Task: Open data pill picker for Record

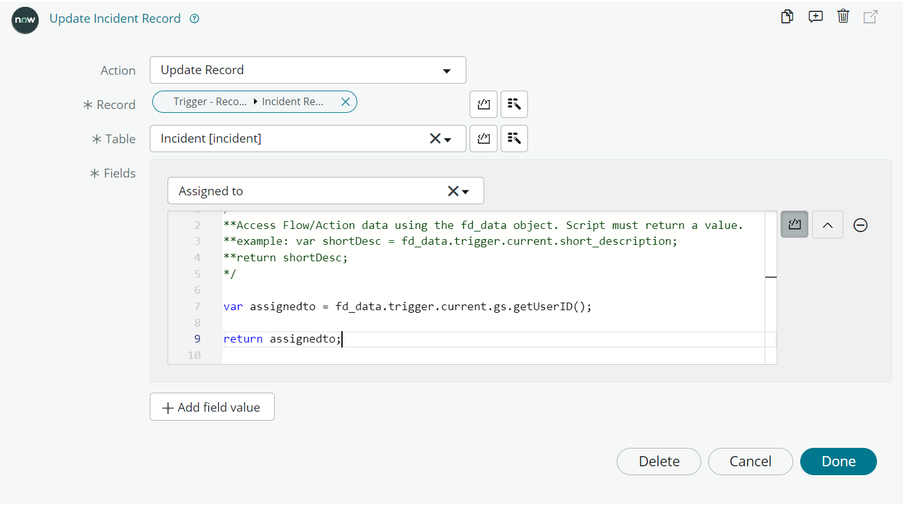Action: pos(514,104)
